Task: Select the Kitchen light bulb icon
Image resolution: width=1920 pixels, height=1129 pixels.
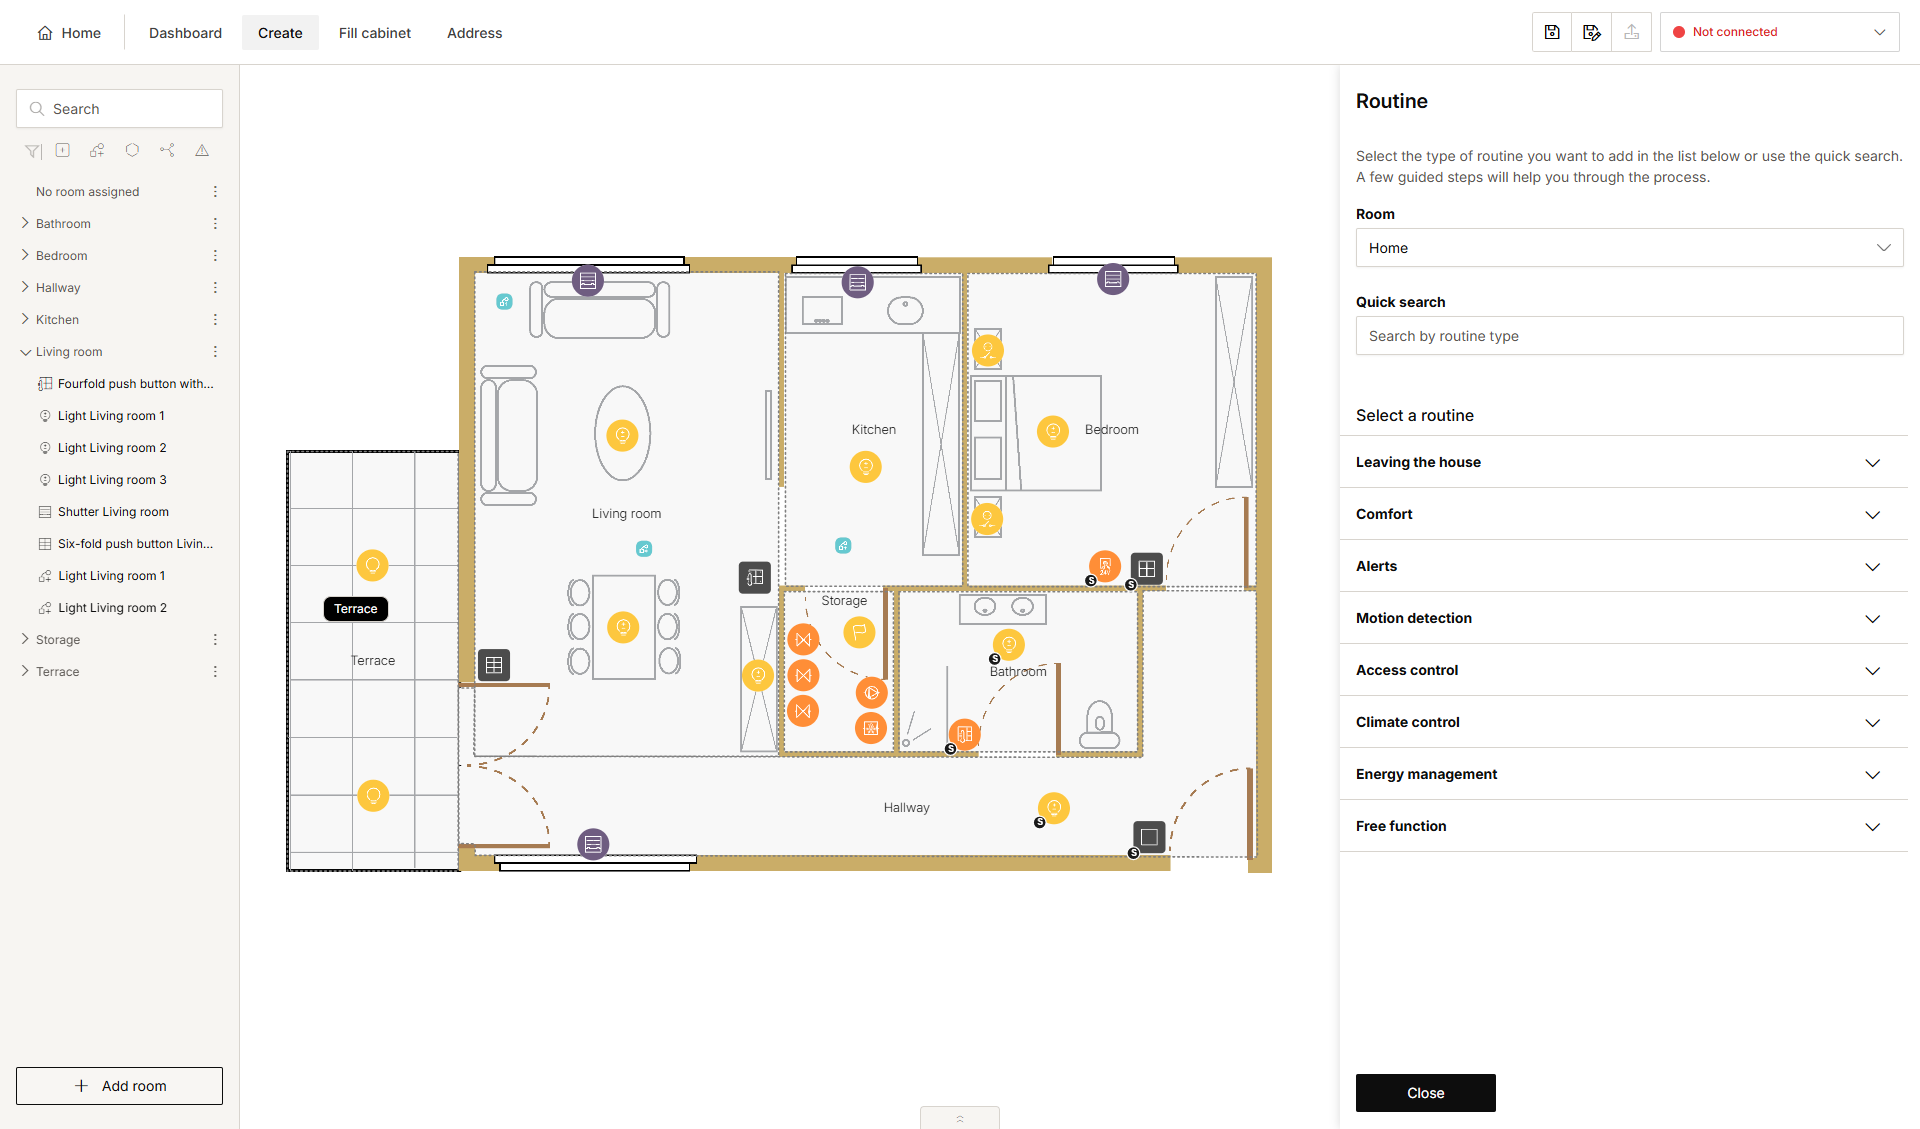Action: 865,466
